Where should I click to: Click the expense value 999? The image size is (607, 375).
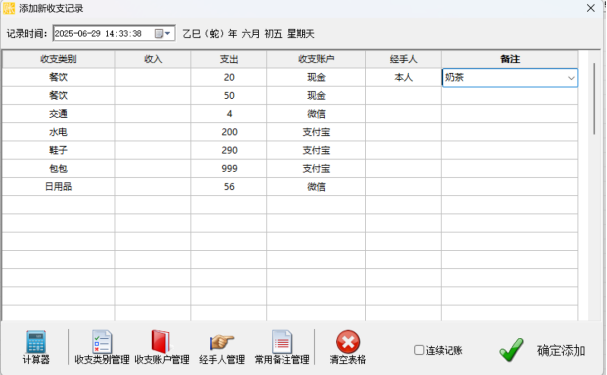point(229,168)
